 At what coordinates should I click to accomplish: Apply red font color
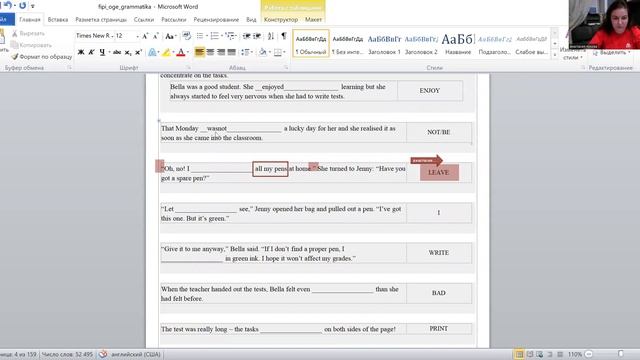pyautogui.click(x=181, y=52)
